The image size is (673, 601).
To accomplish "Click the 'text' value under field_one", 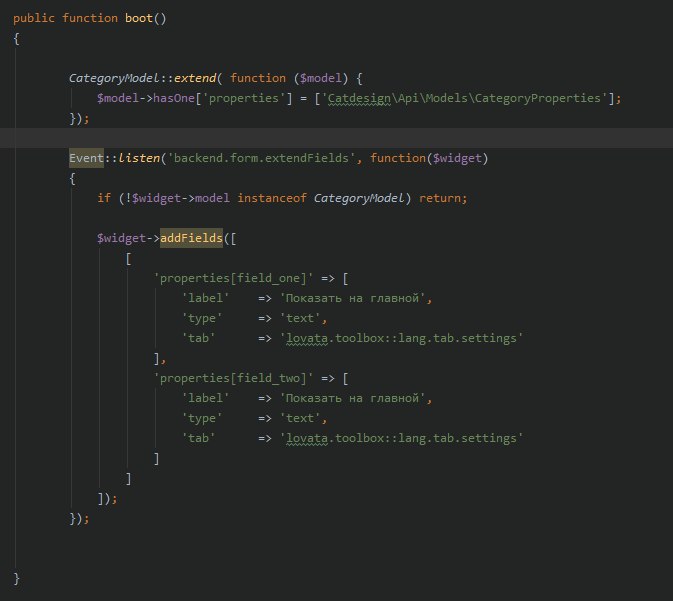I will 300,318.
